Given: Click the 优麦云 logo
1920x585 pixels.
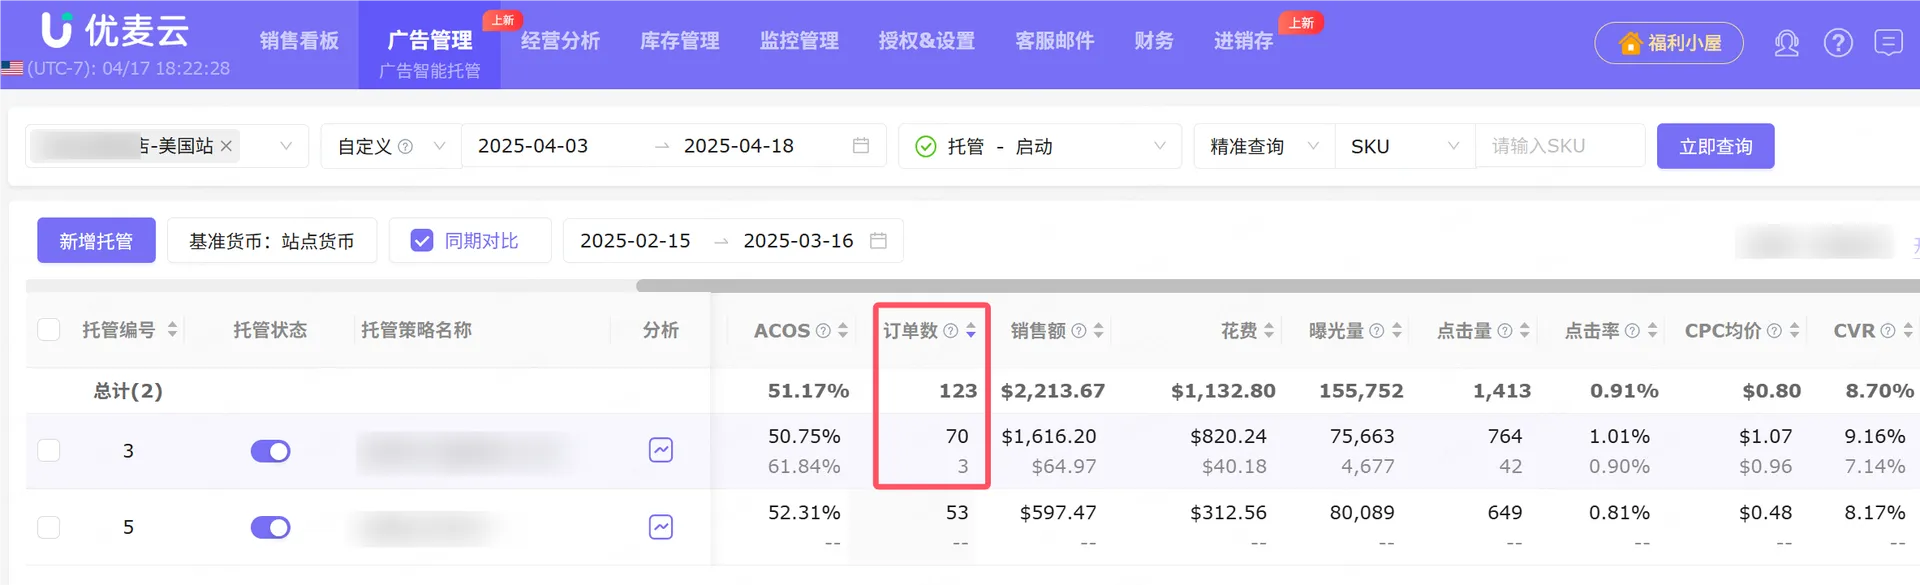Looking at the screenshot, I should pyautogui.click(x=115, y=30).
